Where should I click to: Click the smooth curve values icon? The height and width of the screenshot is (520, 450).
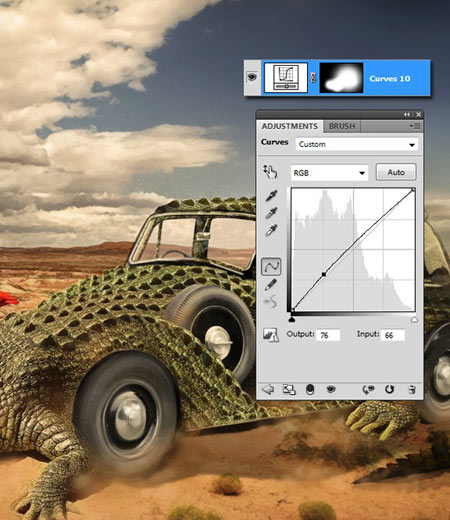pos(271,302)
